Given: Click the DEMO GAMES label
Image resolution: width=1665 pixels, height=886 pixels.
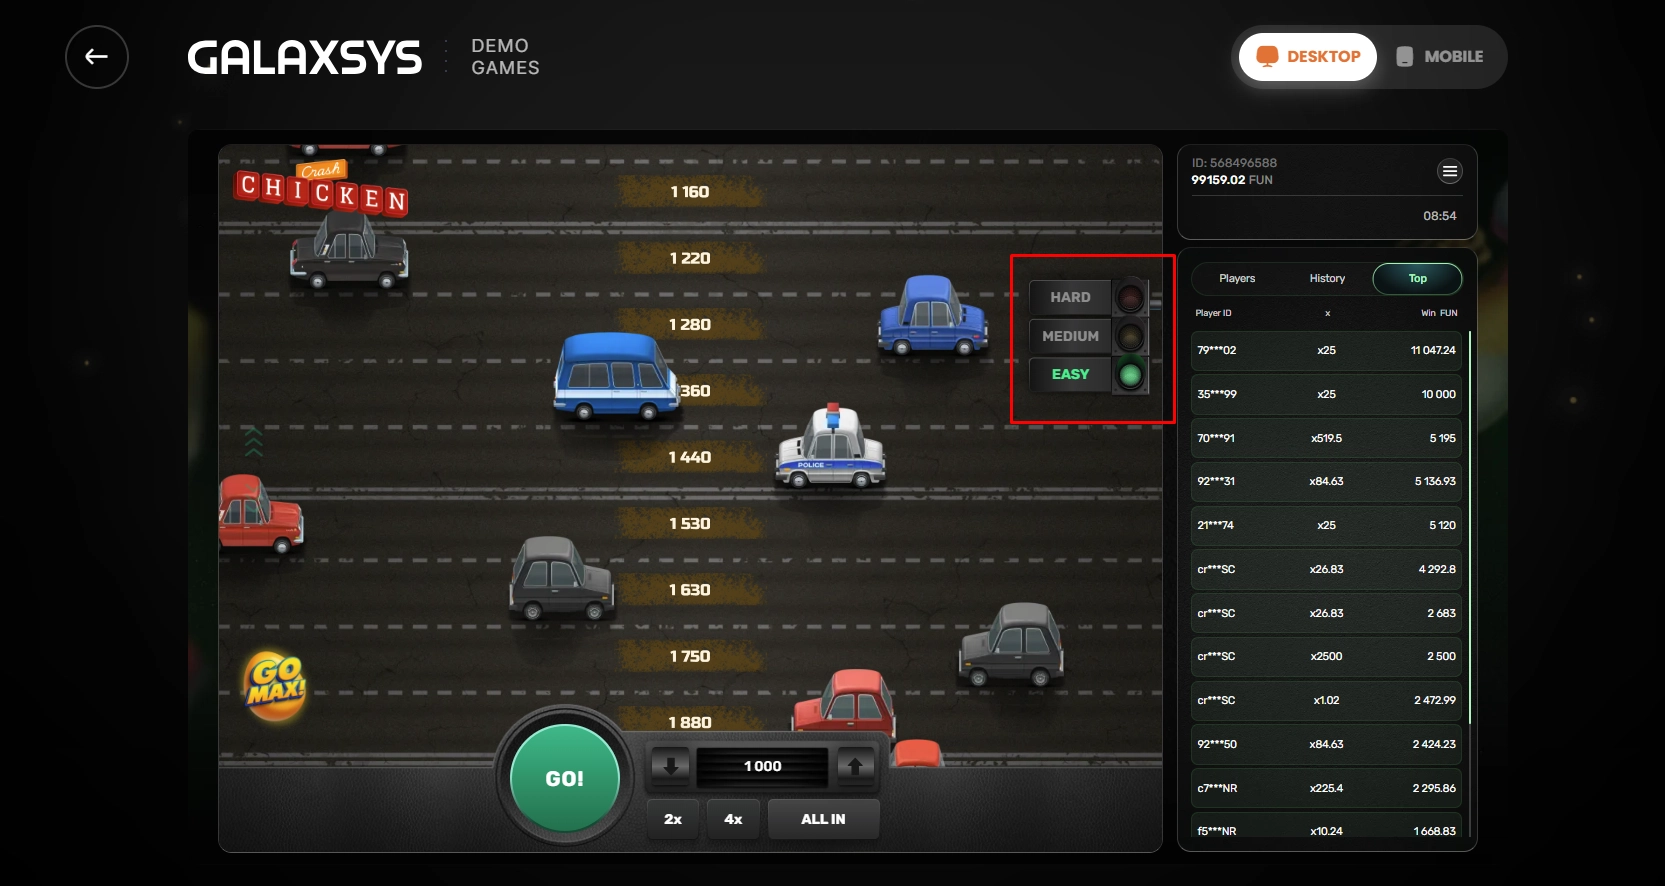Looking at the screenshot, I should [505, 57].
